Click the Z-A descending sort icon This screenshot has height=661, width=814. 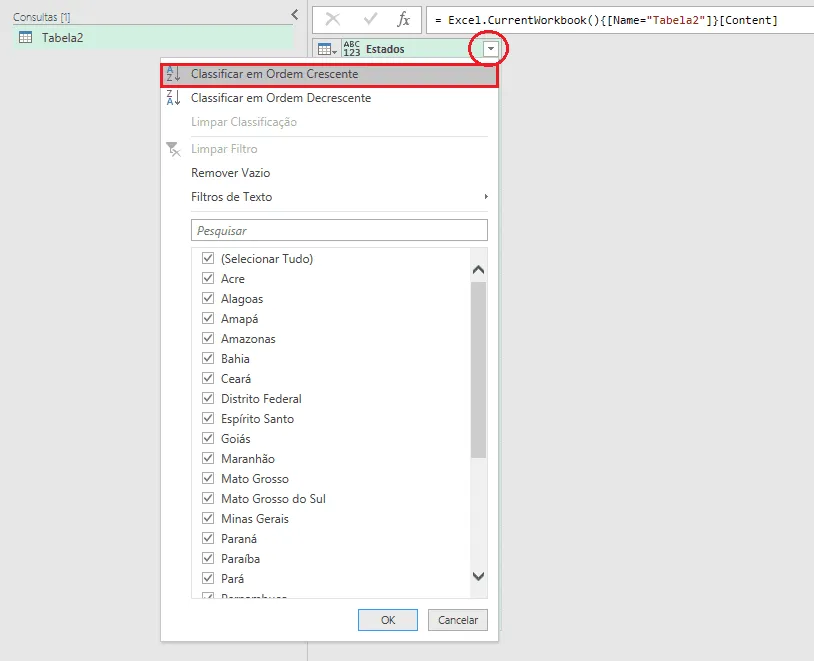173,98
